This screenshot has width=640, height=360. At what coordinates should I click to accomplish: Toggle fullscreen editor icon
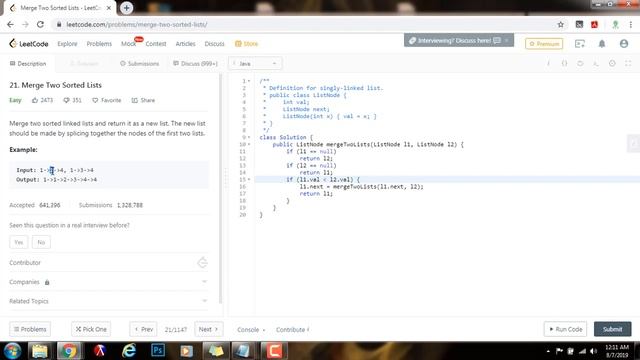628,63
